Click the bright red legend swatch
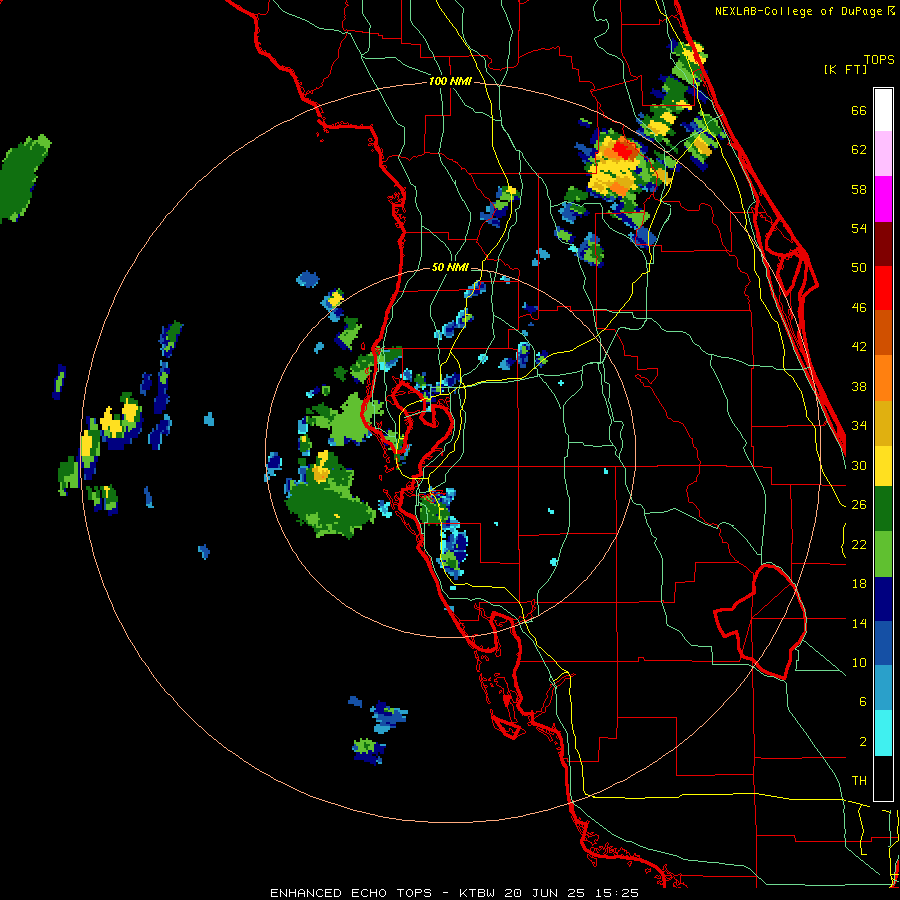The width and height of the screenshot is (900, 900). (x=883, y=289)
